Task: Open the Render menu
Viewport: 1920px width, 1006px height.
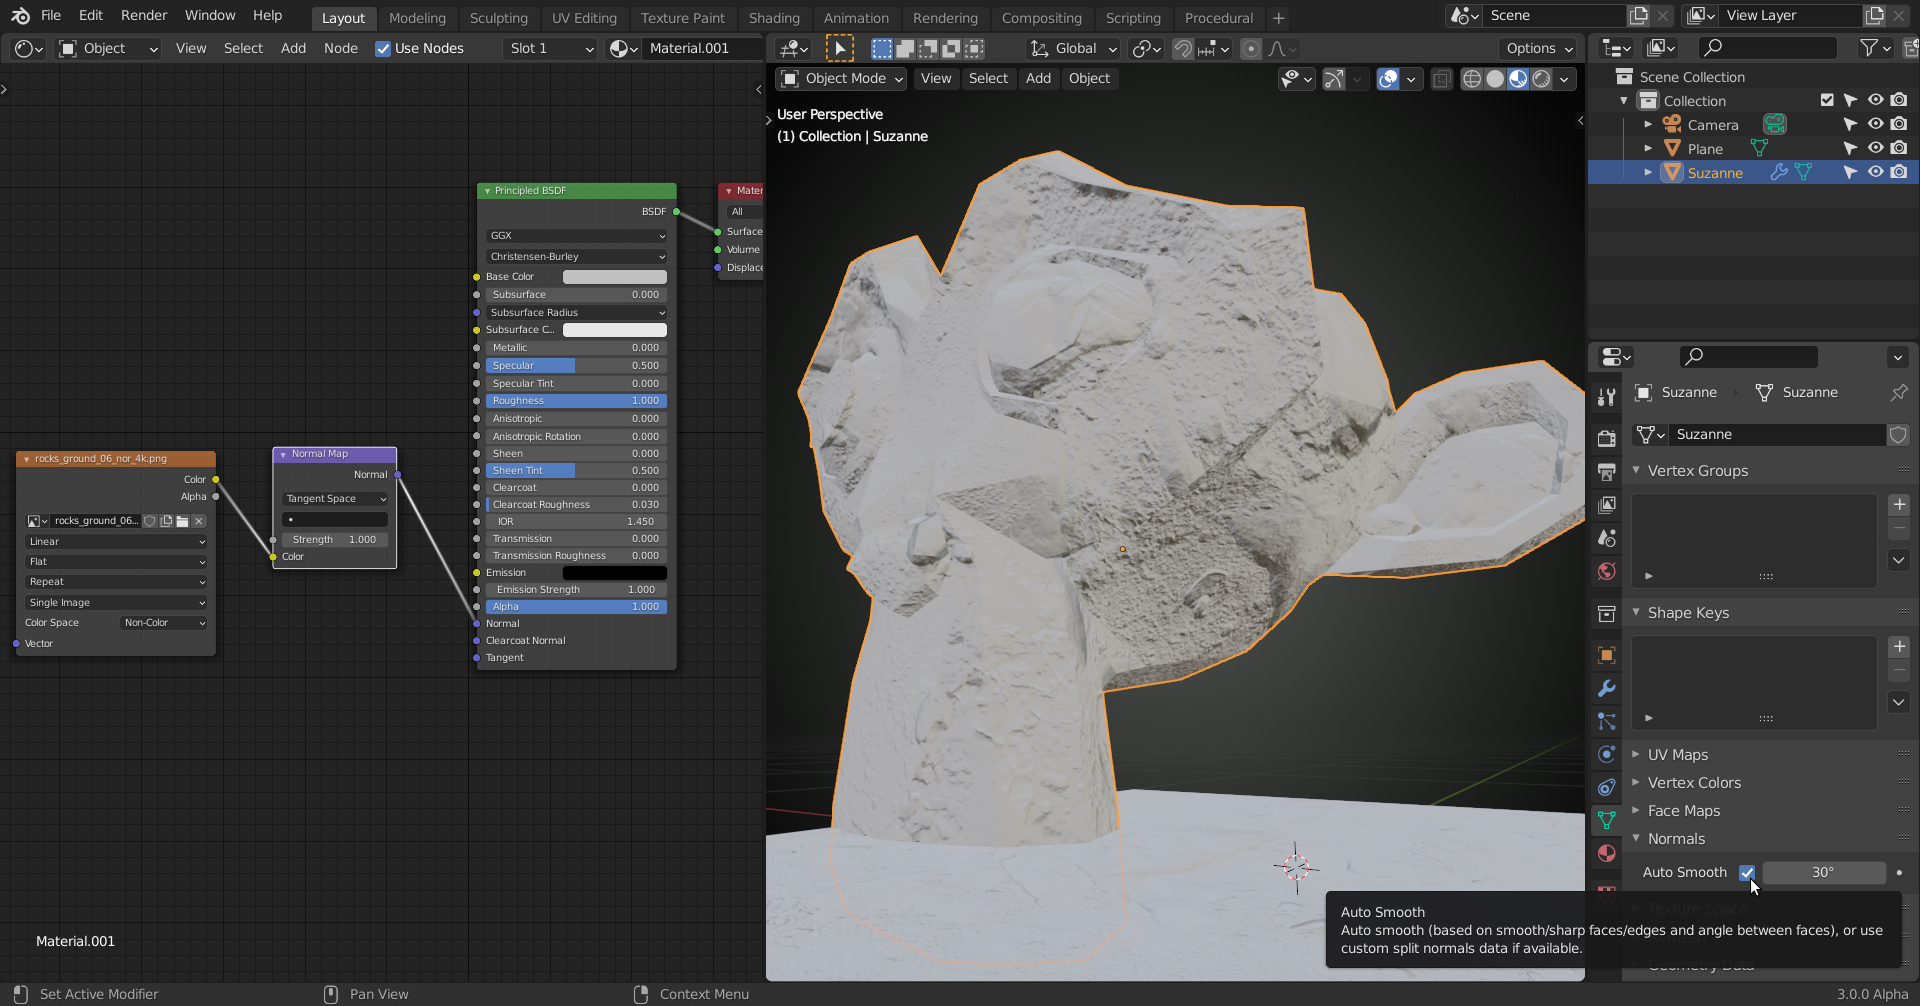Action: click(x=144, y=15)
